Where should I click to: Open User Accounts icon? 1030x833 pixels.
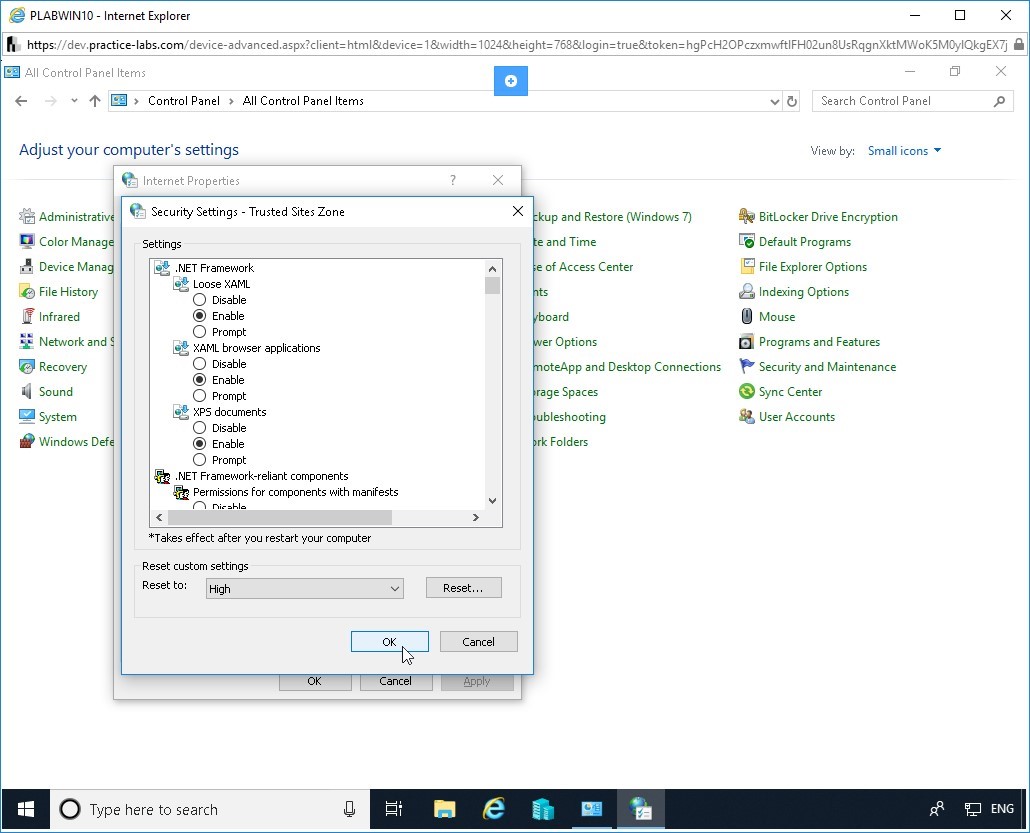pyautogui.click(x=746, y=416)
